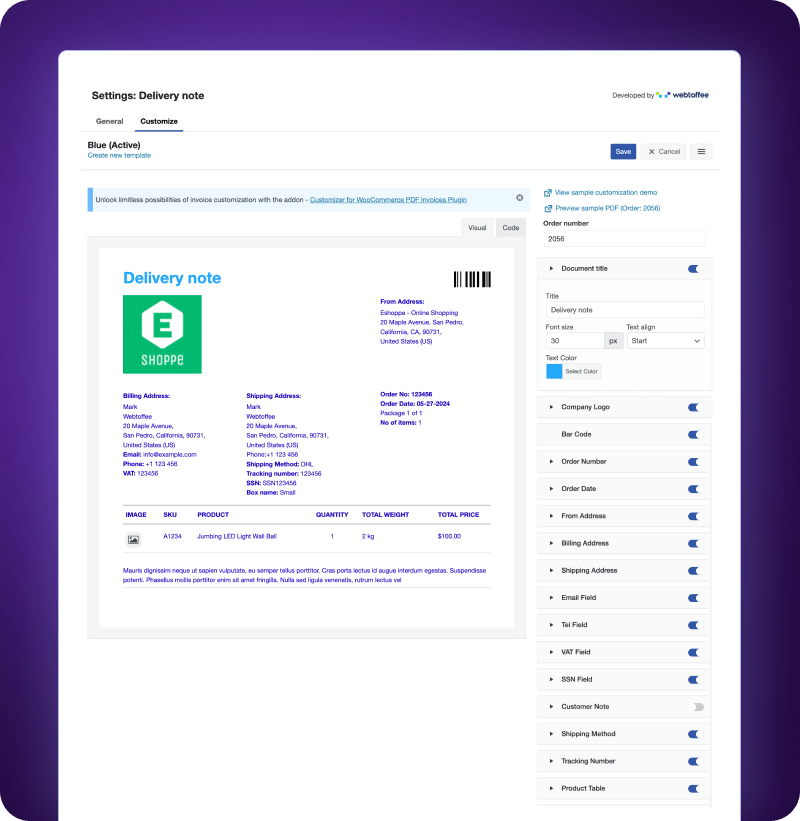Toggle the Email Field switch

tap(694, 598)
